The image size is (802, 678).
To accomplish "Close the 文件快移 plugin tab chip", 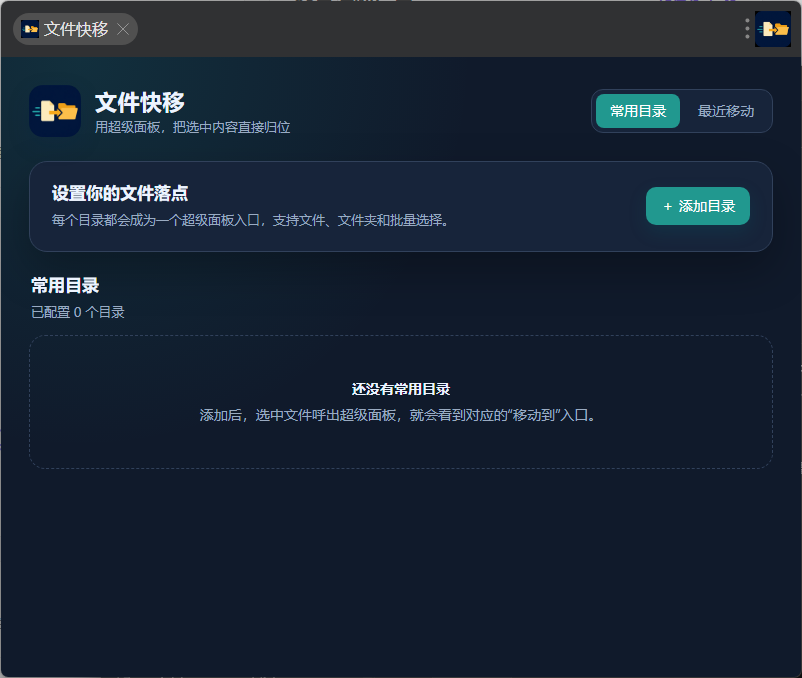I will [x=123, y=29].
